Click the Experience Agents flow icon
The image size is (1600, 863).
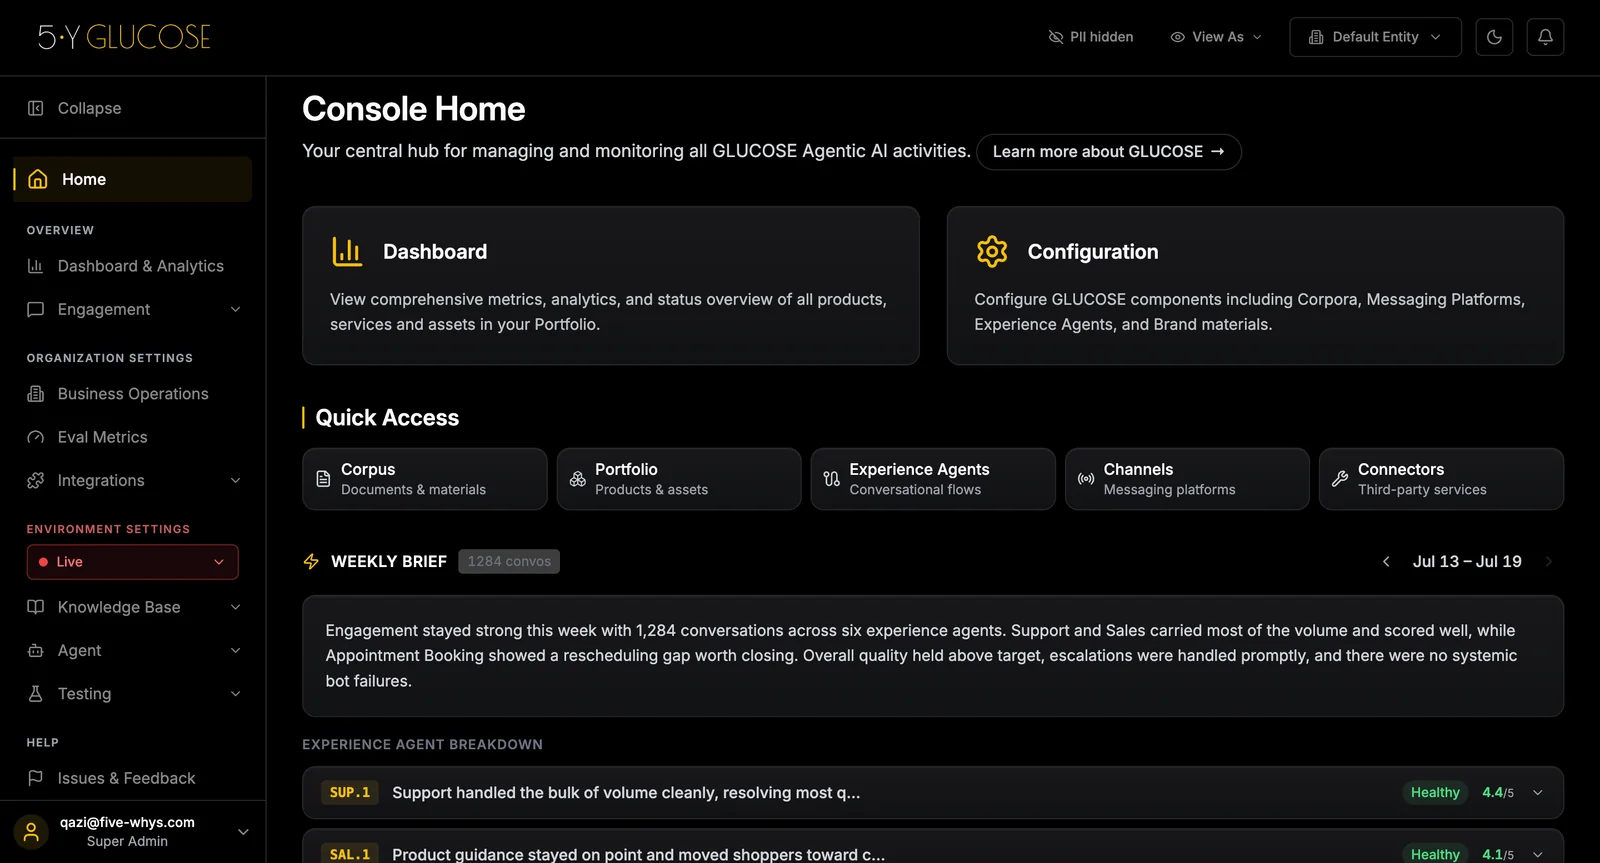click(832, 479)
